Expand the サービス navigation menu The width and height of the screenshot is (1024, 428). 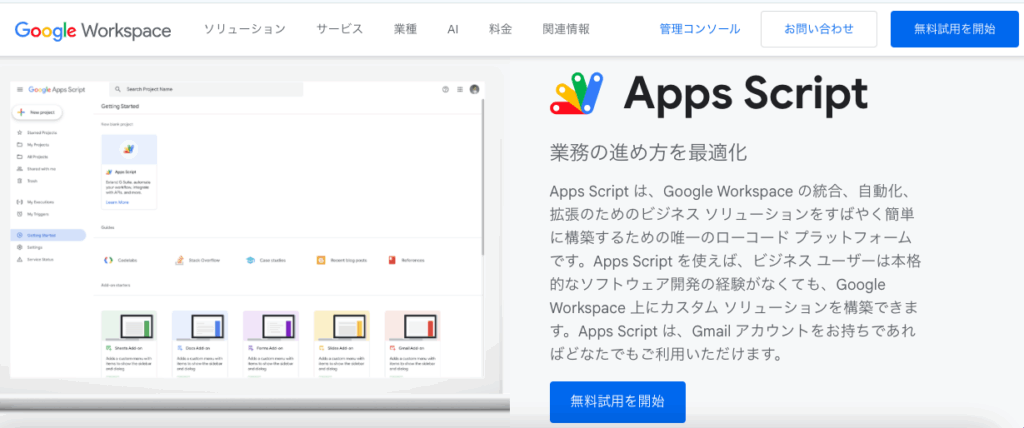point(340,29)
